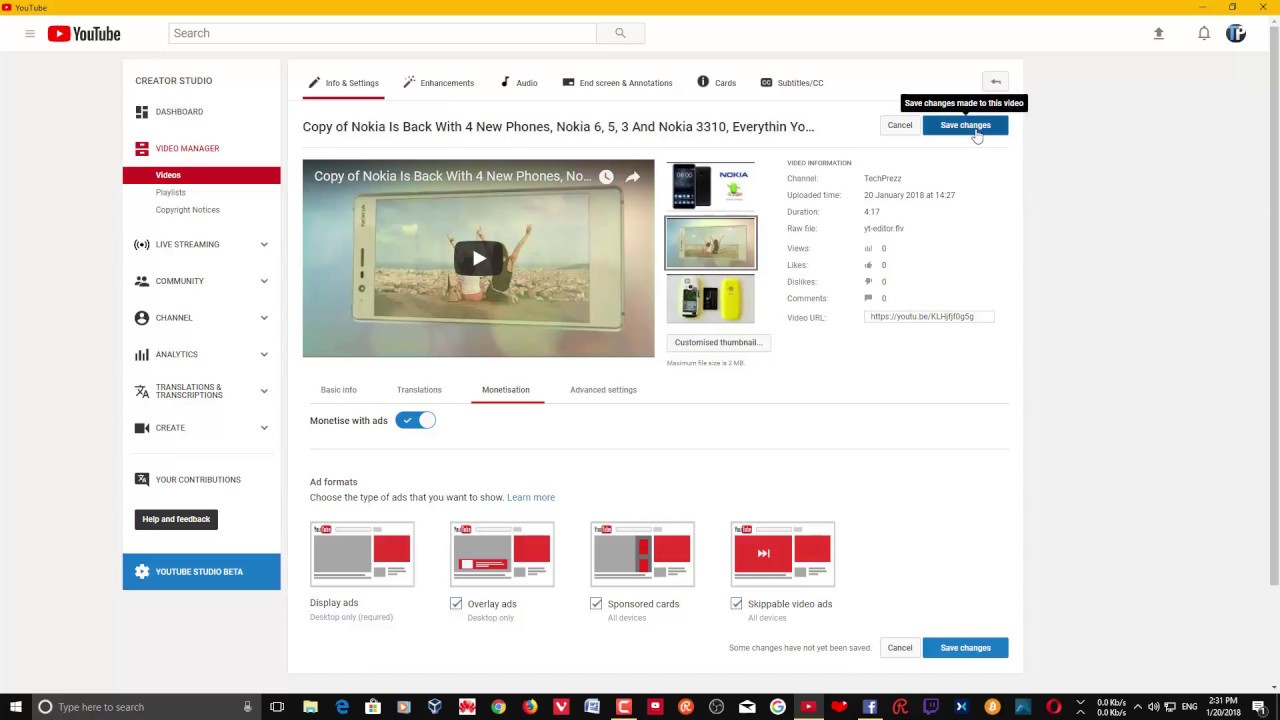The width and height of the screenshot is (1280, 720).
Task: Click the Windows Start button
Action: 16,707
